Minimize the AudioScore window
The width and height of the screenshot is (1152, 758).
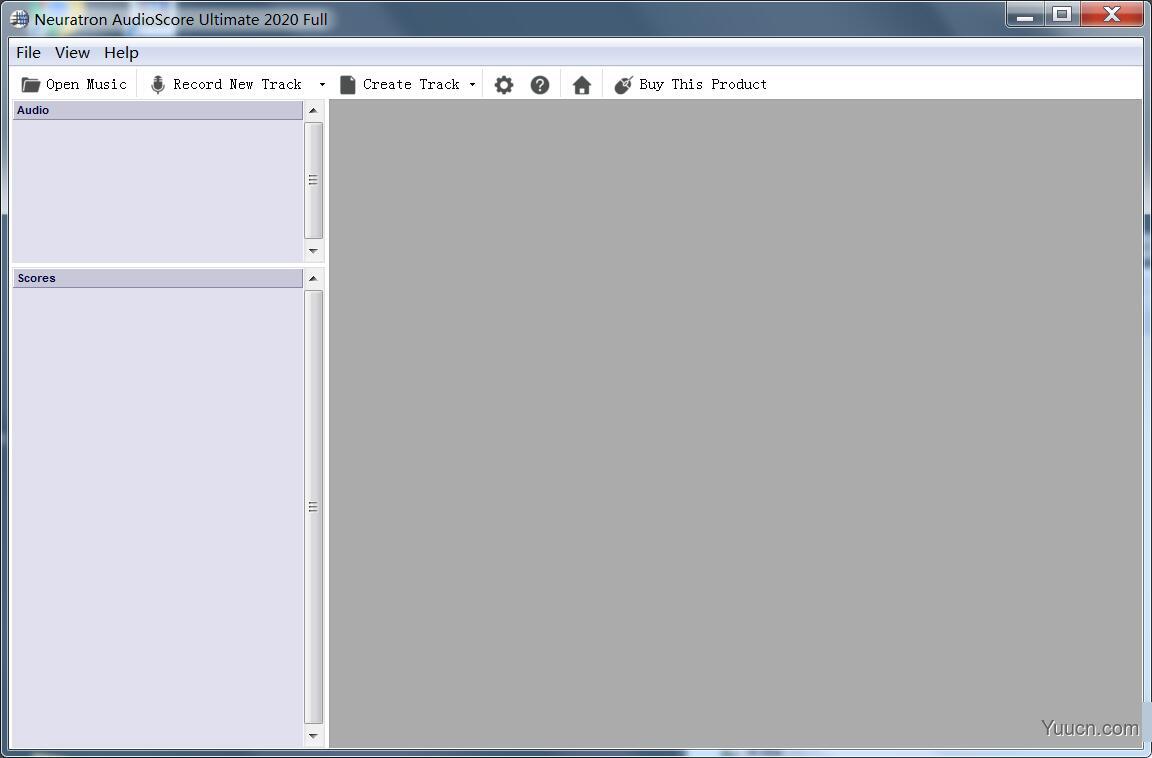click(x=1026, y=15)
